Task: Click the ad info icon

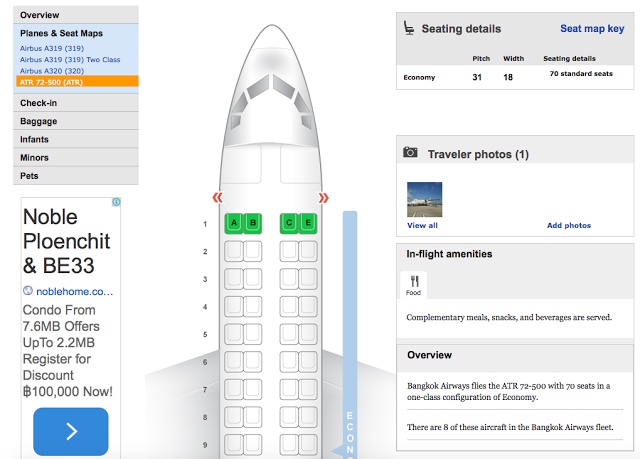Action: (x=116, y=202)
